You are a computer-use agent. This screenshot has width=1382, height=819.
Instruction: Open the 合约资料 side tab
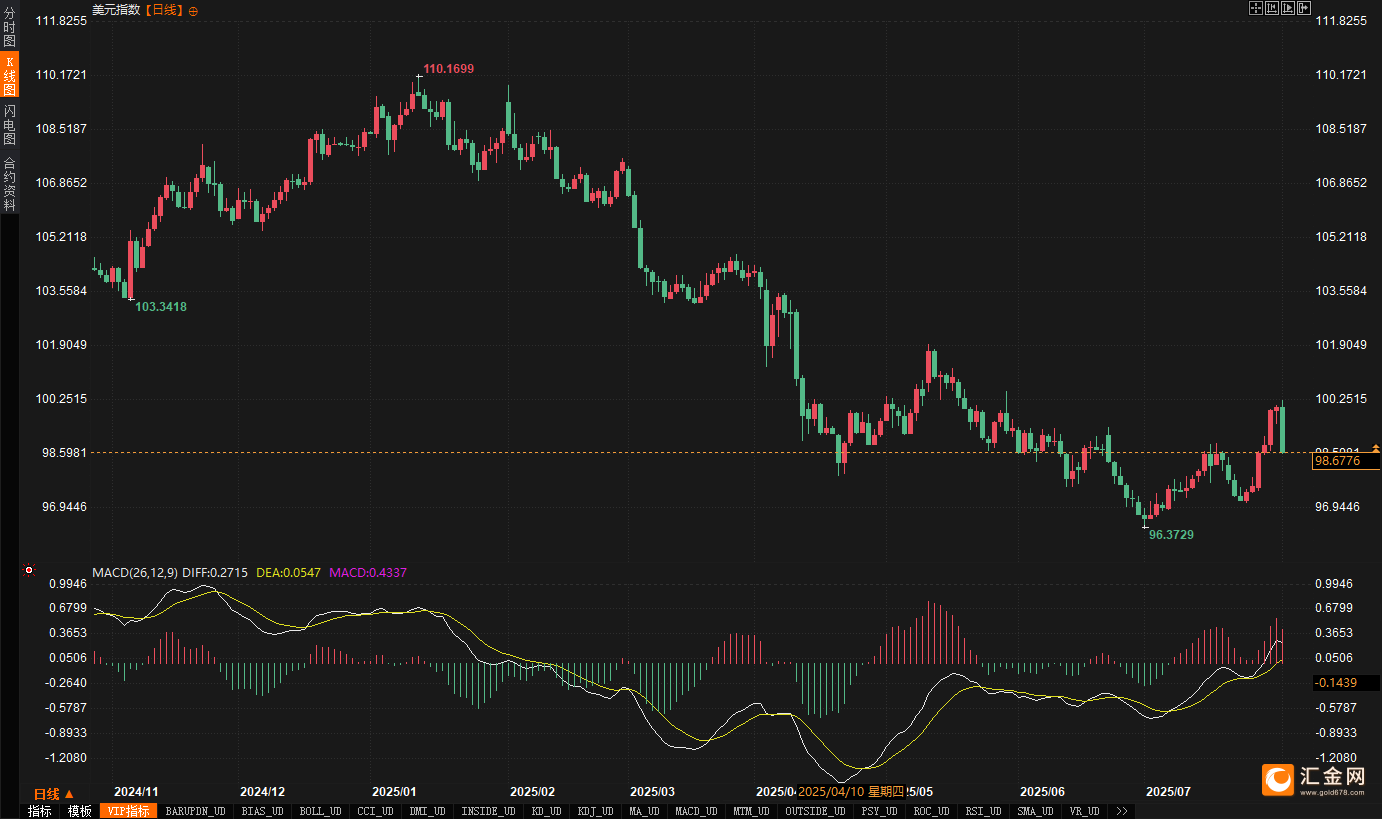point(10,183)
